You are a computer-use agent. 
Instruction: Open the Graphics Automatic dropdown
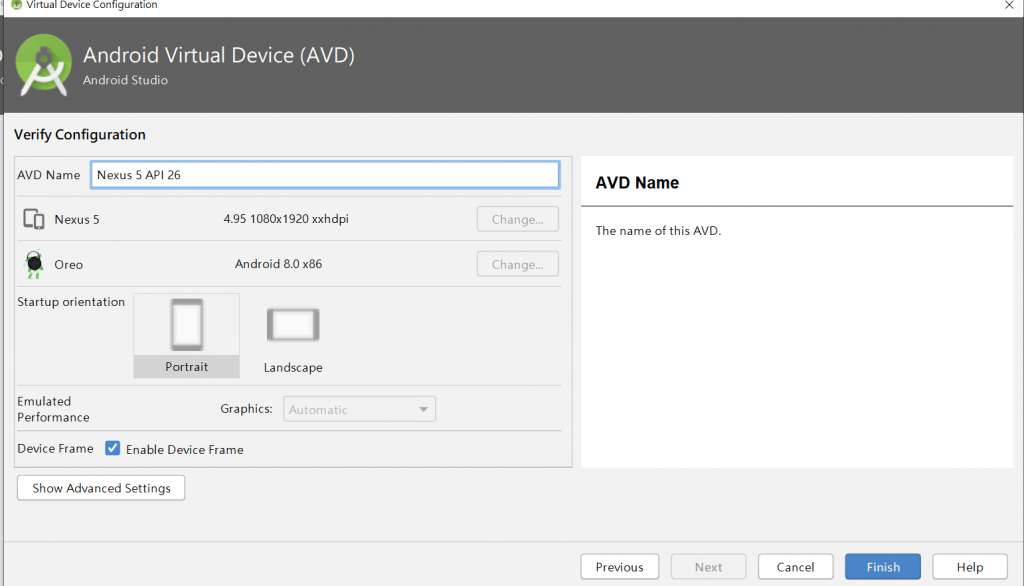click(359, 410)
